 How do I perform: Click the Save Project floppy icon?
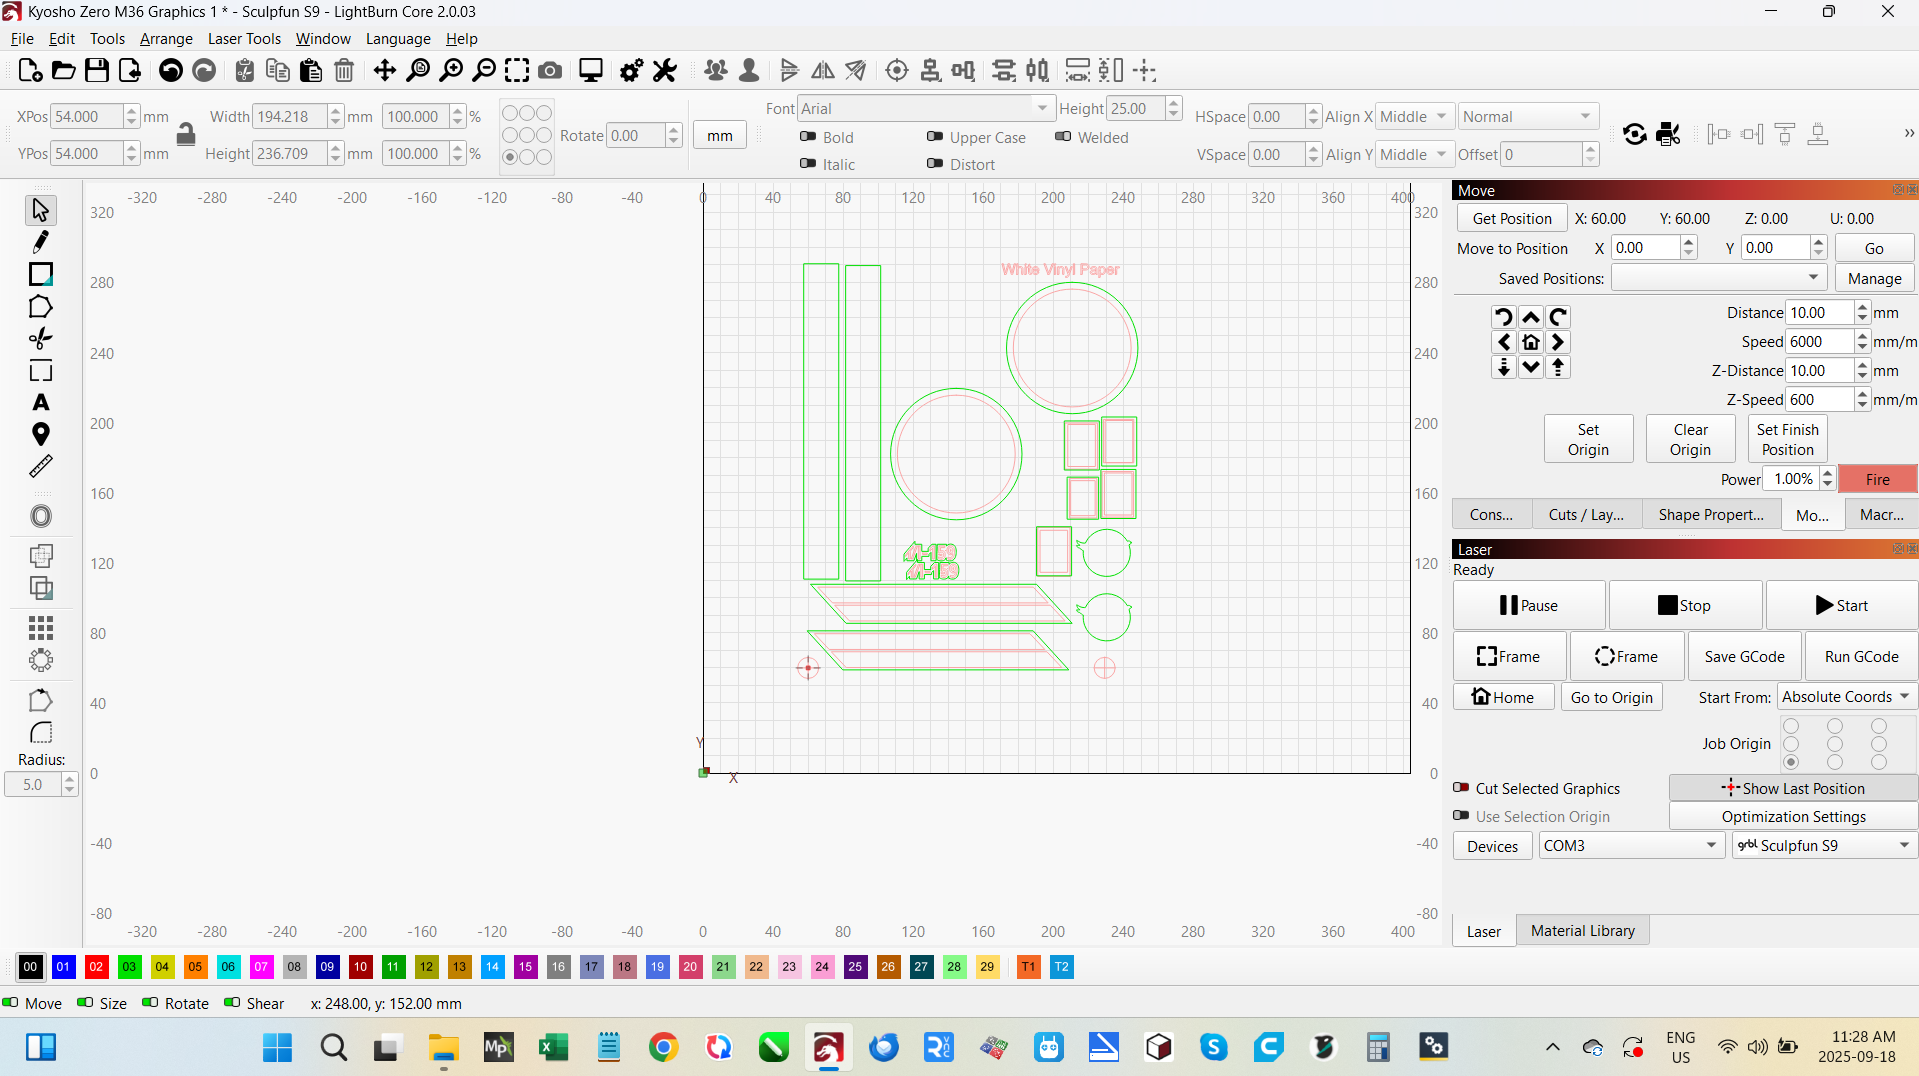96,71
